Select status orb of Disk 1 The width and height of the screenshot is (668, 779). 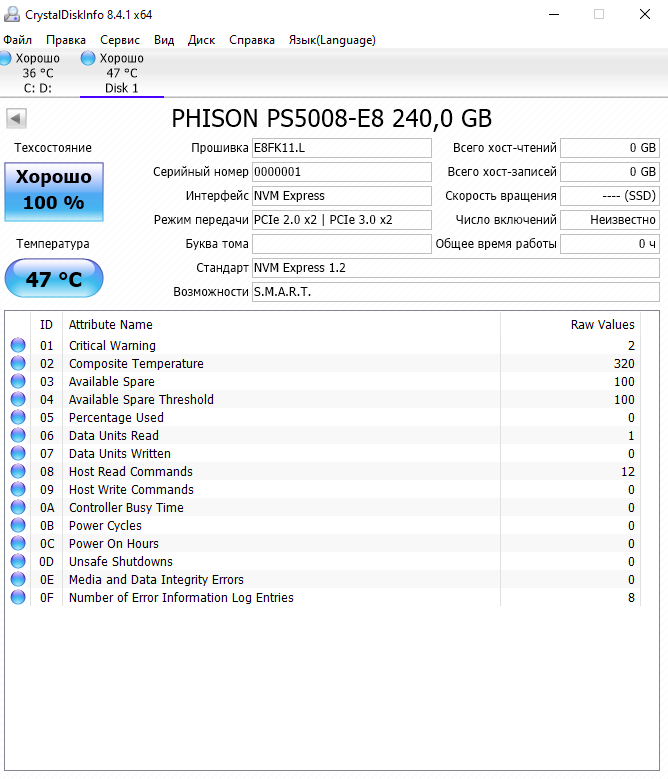[88, 58]
